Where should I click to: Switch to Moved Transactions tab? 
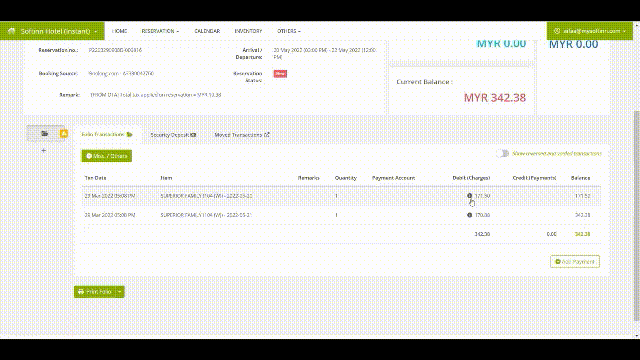coord(242,135)
